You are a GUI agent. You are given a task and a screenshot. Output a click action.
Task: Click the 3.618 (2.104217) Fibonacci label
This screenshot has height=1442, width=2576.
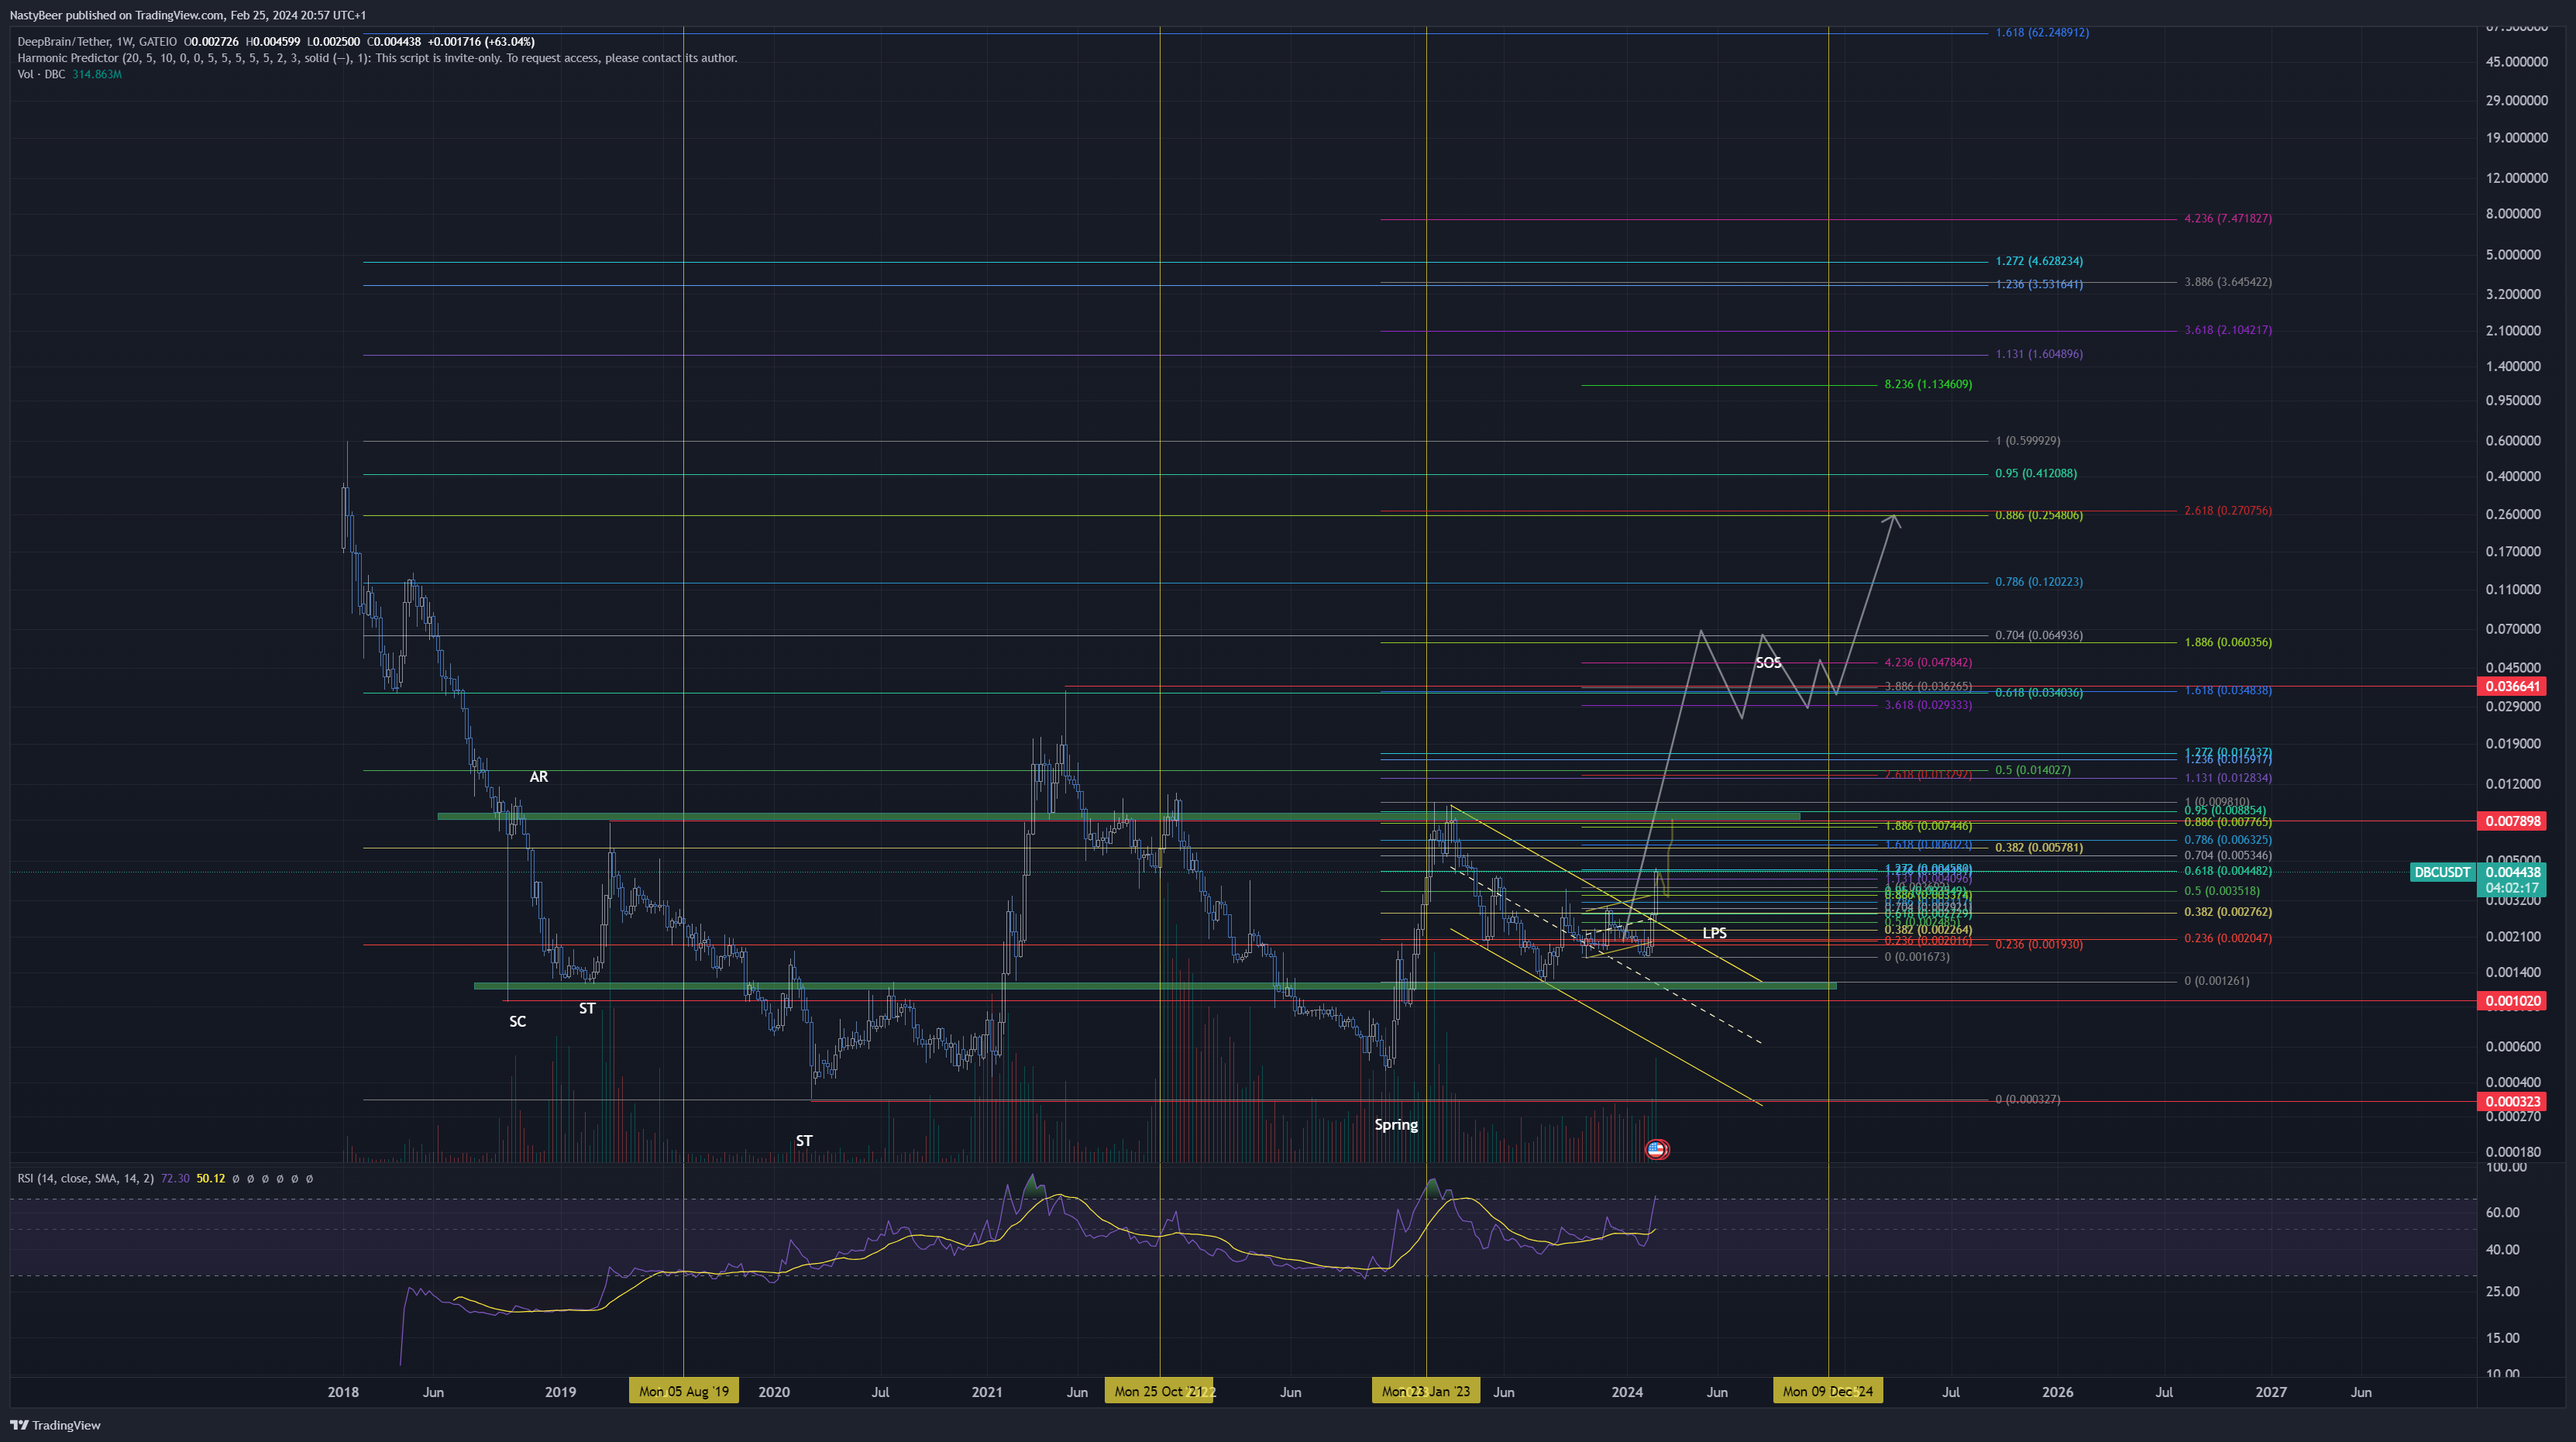(x=2227, y=330)
